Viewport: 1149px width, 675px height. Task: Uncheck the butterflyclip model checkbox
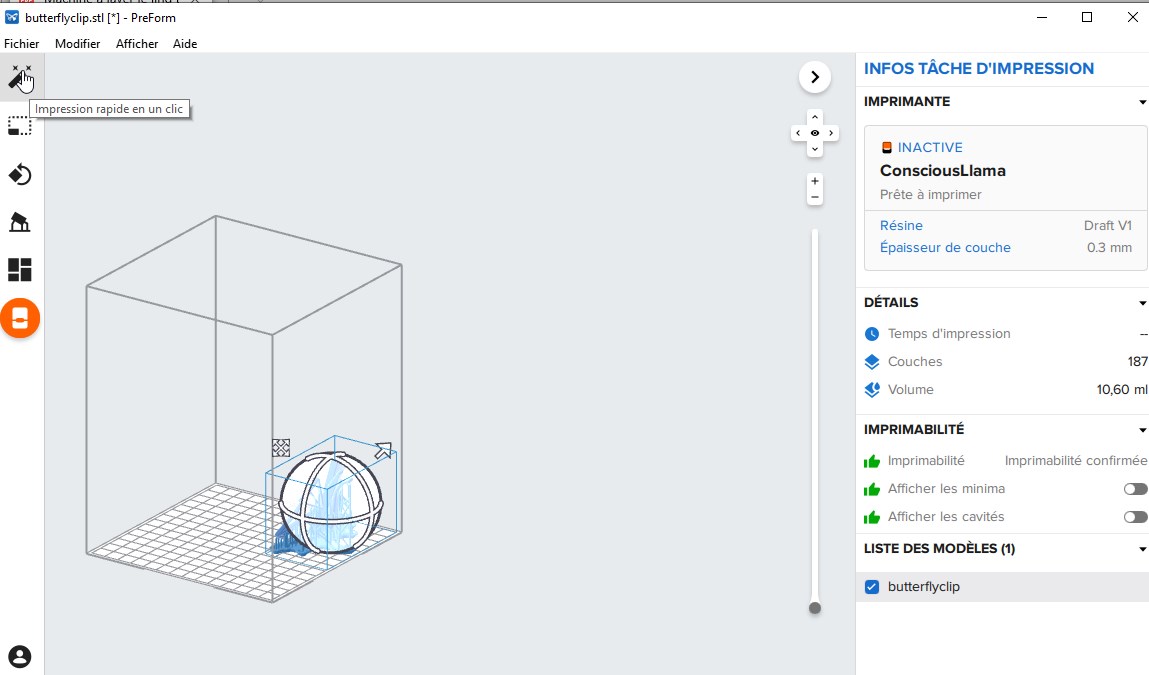coord(871,587)
